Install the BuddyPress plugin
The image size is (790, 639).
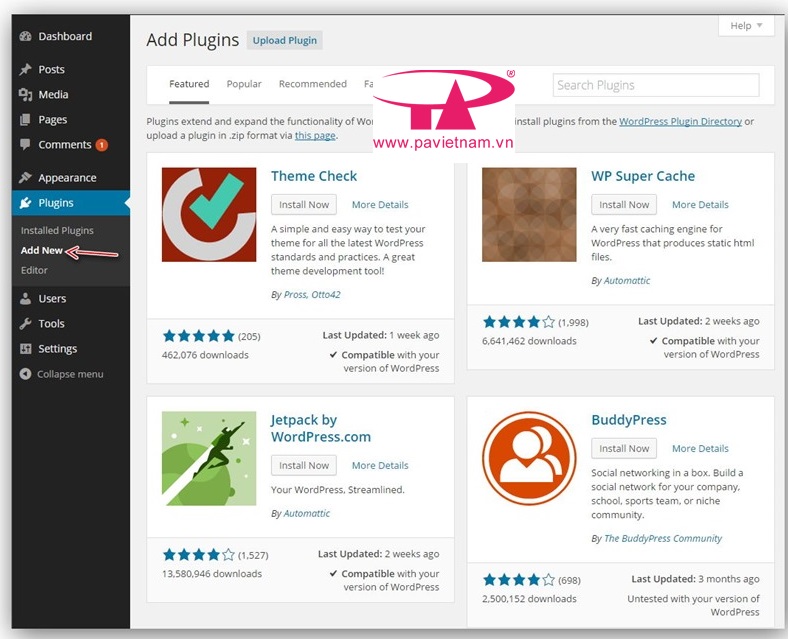pyautogui.click(x=624, y=449)
